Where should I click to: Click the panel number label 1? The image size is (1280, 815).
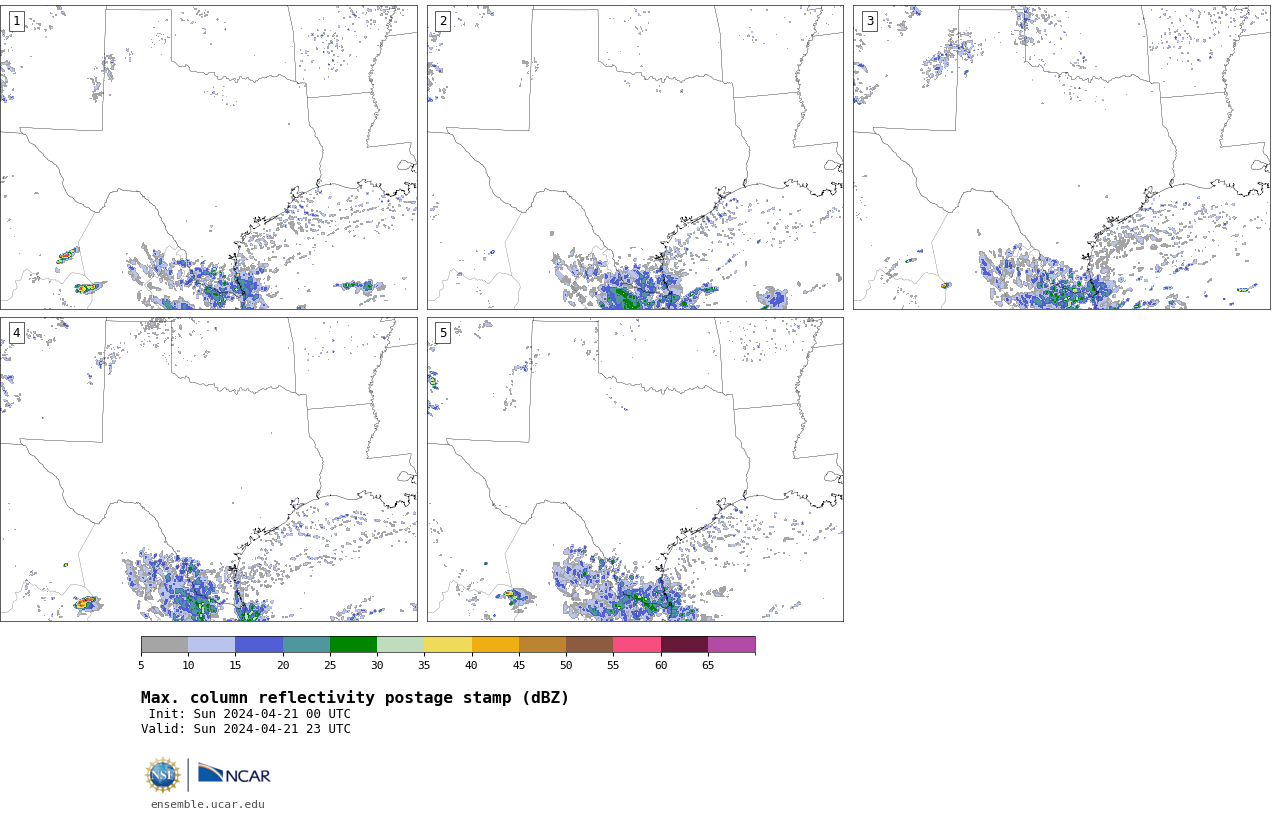[16, 21]
